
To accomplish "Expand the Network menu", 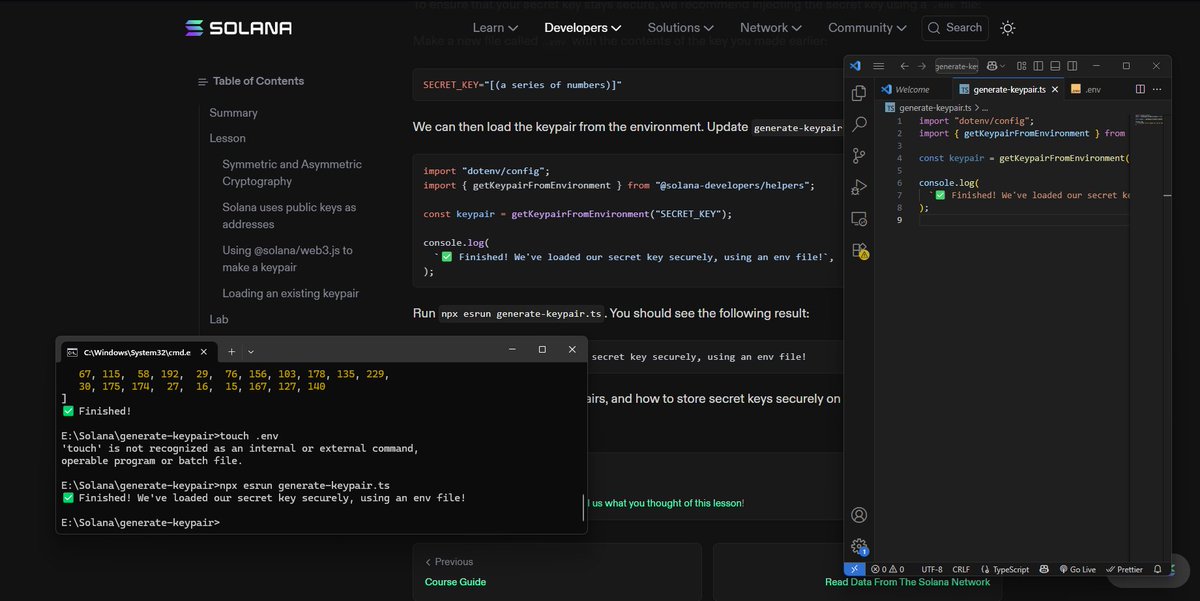I will (771, 28).
